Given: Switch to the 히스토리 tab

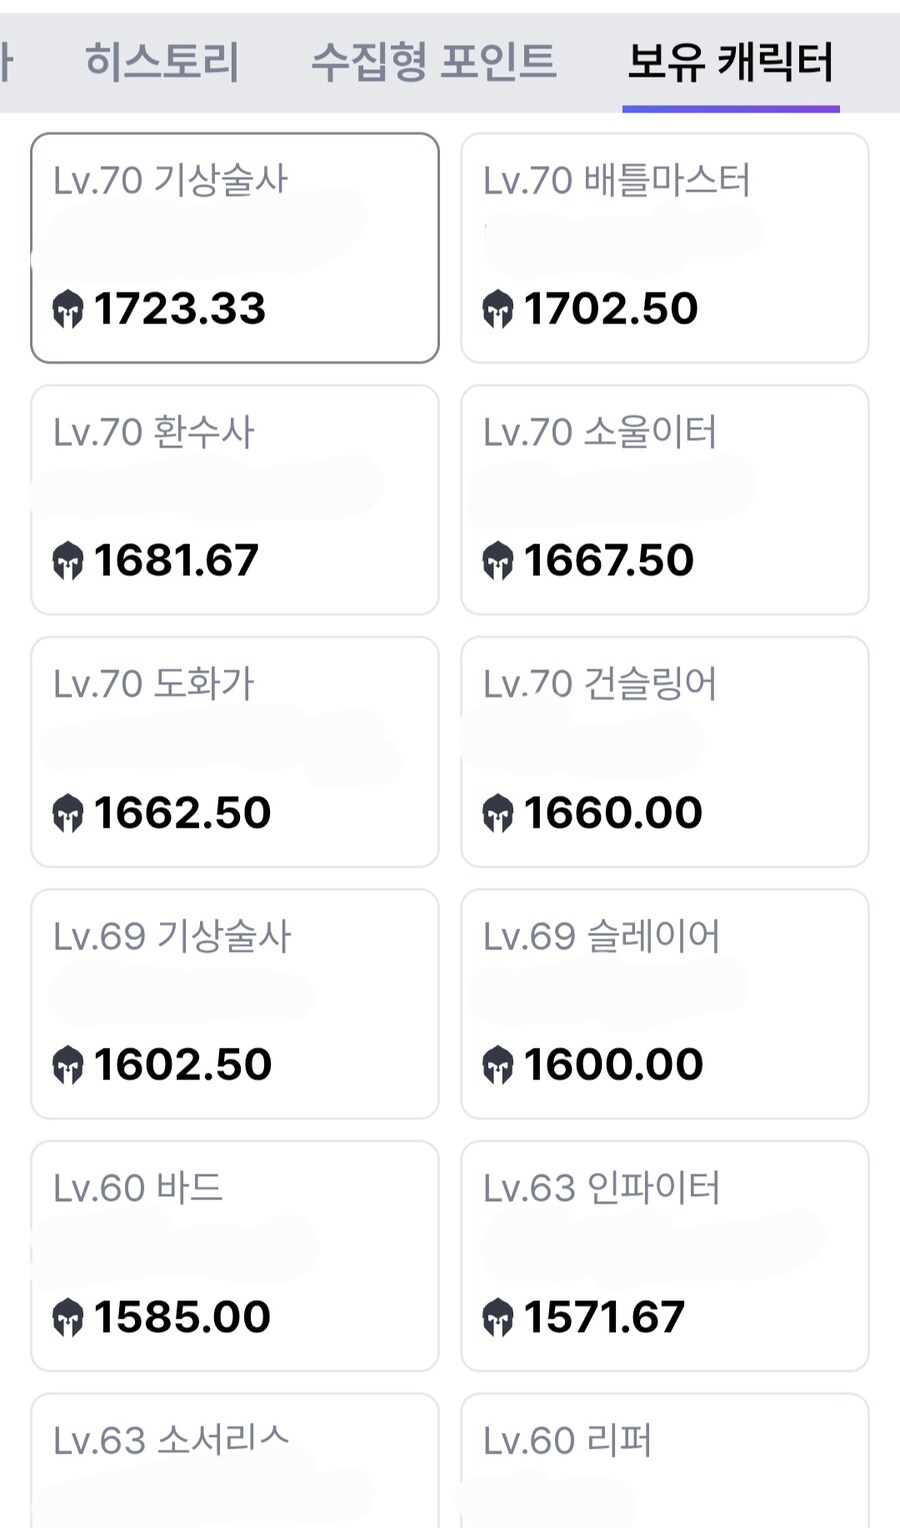Looking at the screenshot, I should (x=162, y=62).
